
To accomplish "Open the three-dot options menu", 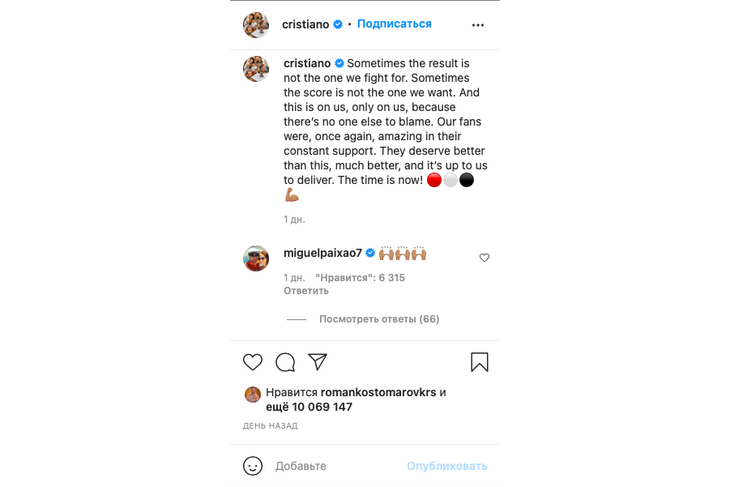I will coord(478,25).
